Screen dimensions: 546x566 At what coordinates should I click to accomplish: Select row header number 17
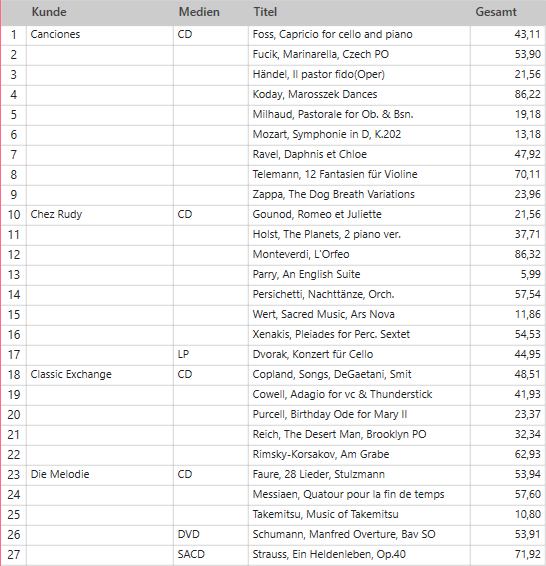pyautogui.click(x=14, y=355)
